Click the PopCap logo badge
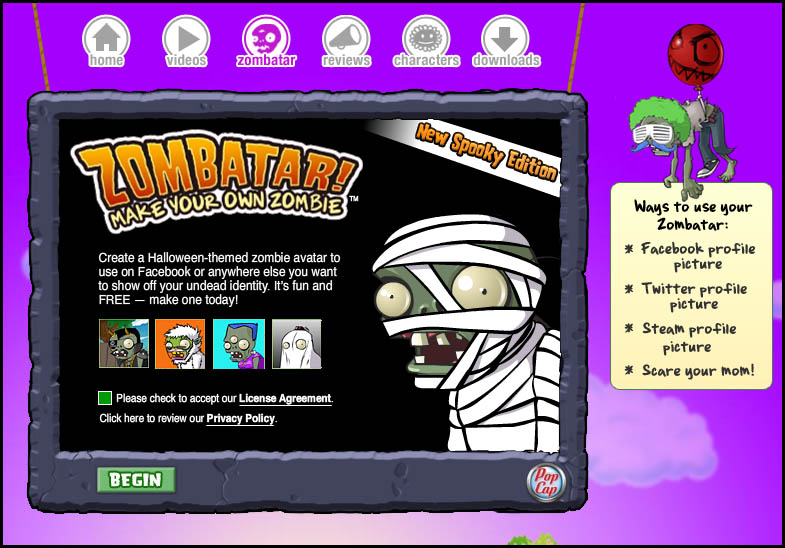The image size is (785, 548). pos(546,482)
